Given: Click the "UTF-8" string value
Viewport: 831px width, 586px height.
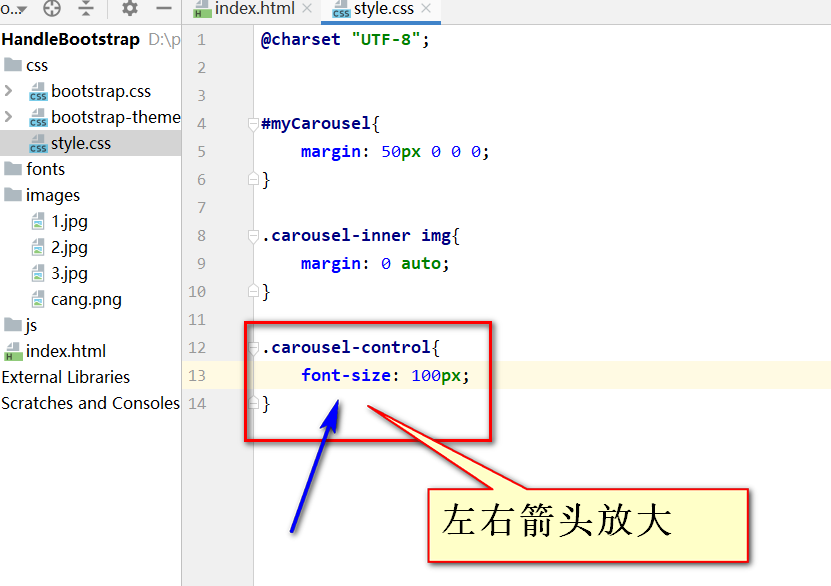Looking at the screenshot, I should pyautogui.click(x=386, y=40).
